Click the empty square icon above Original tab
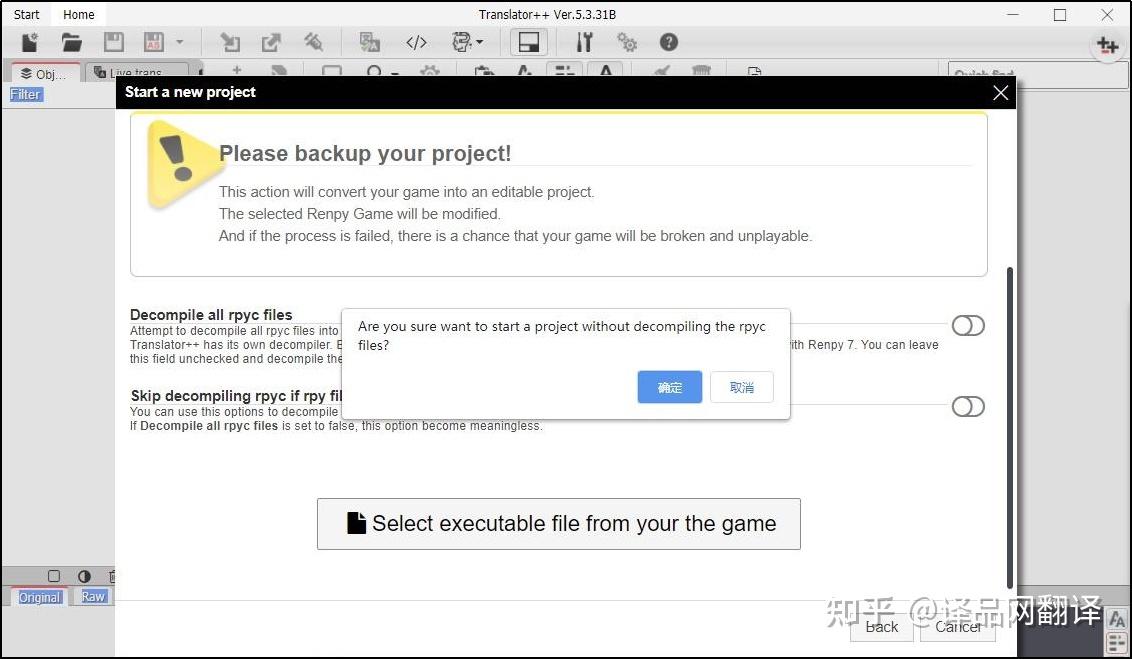Image resolution: width=1132 pixels, height=659 pixels. (x=54, y=576)
